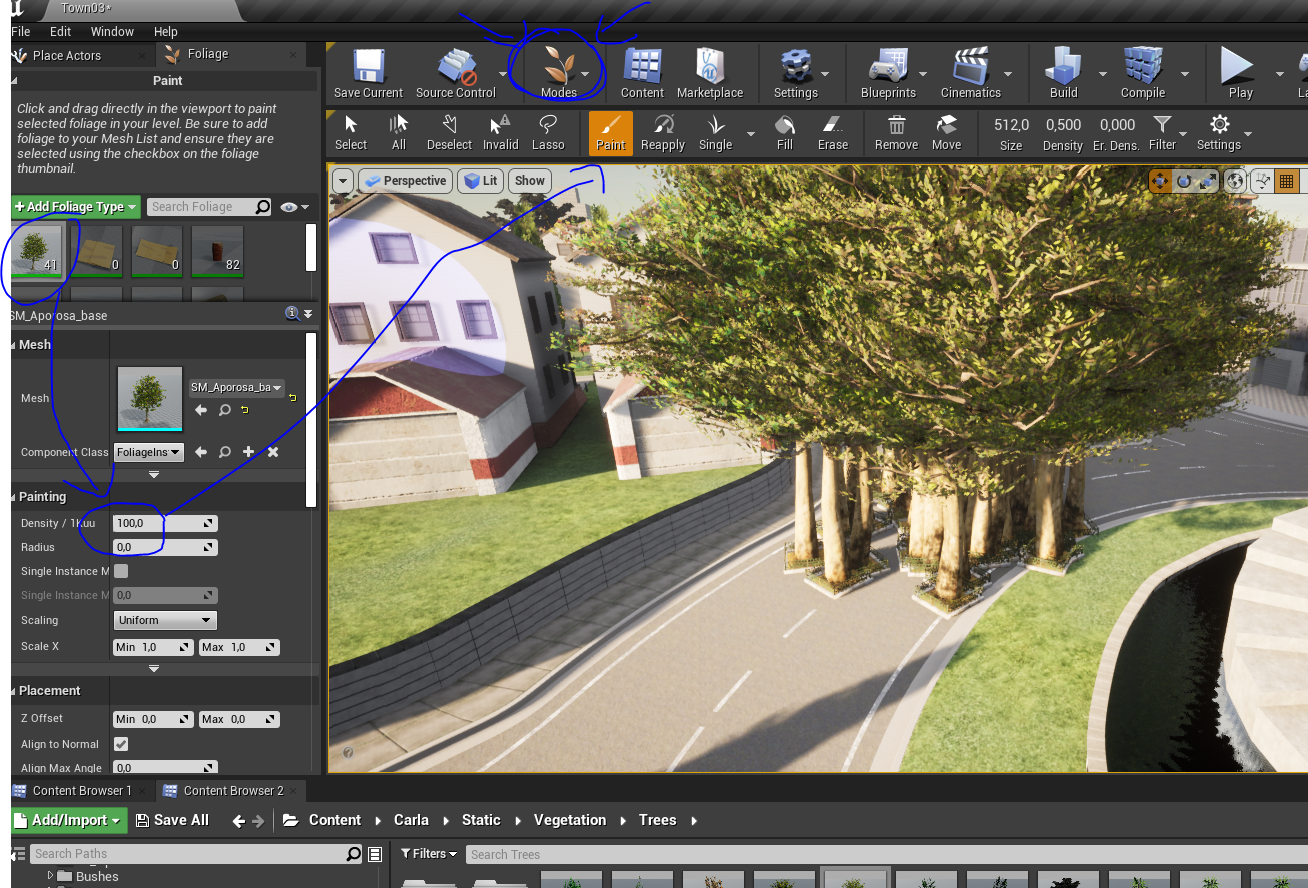Use the Fill foliage tool
The width and height of the screenshot is (1308, 888).
point(784,132)
